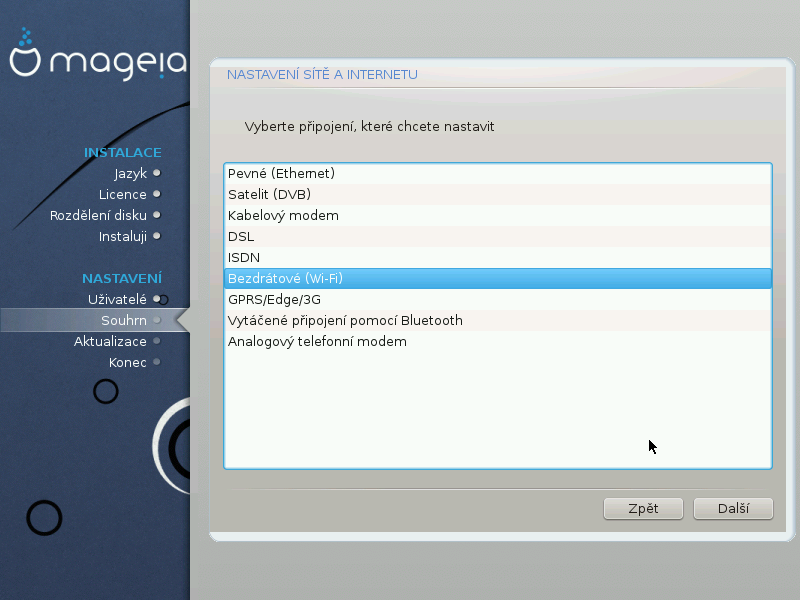This screenshot has width=800, height=600.
Task: Click the Konec step in sidebar
Action: point(128,362)
